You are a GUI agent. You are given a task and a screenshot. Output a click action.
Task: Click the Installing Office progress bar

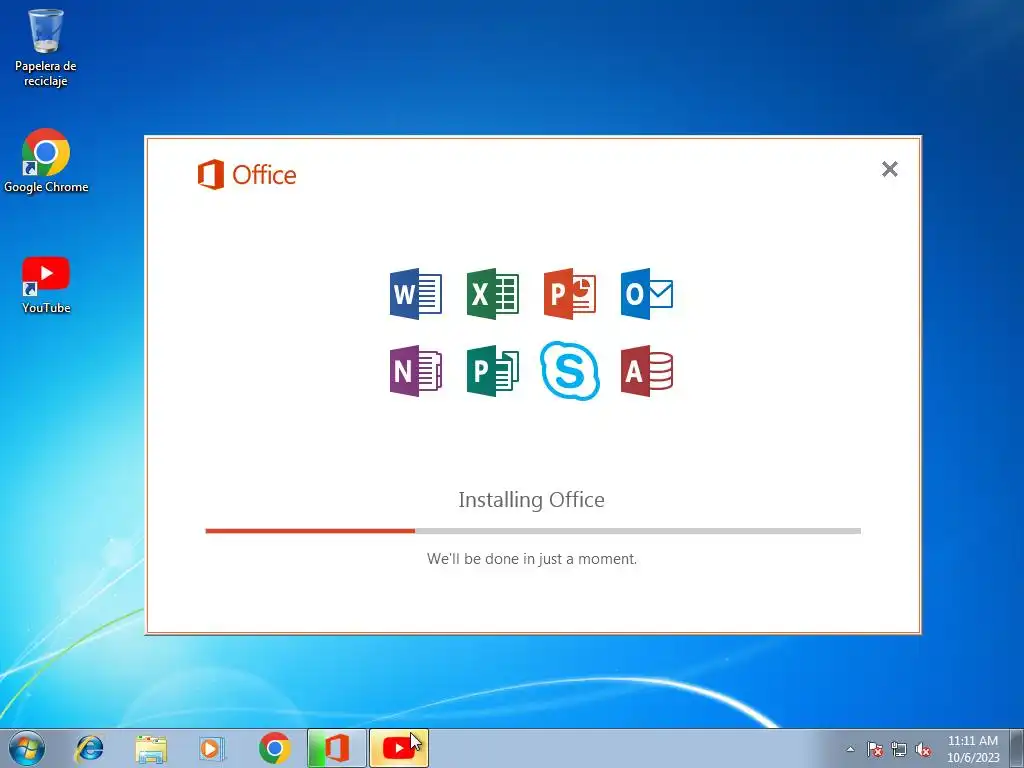533,531
